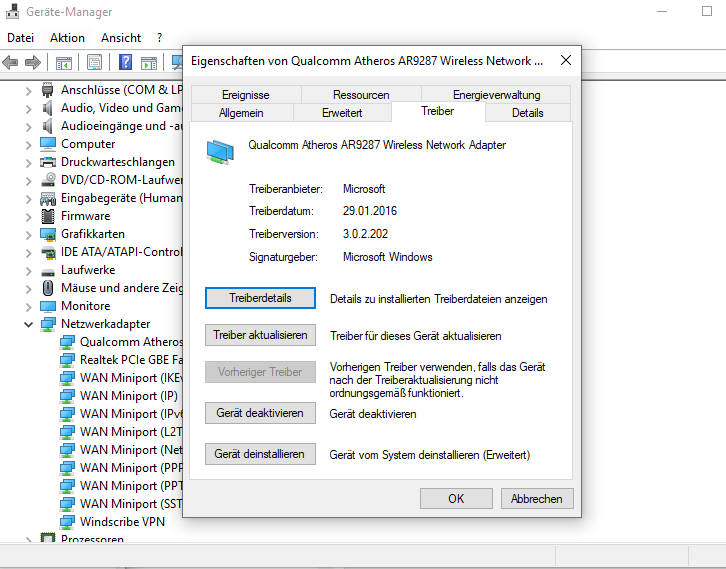The width and height of the screenshot is (726, 569).
Task: Click the Audio, Video und Game speaker icon
Action: [x=47, y=108]
